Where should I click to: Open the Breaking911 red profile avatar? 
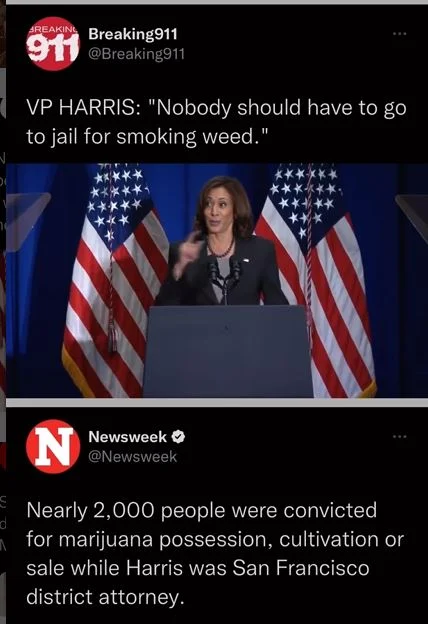(x=53, y=44)
